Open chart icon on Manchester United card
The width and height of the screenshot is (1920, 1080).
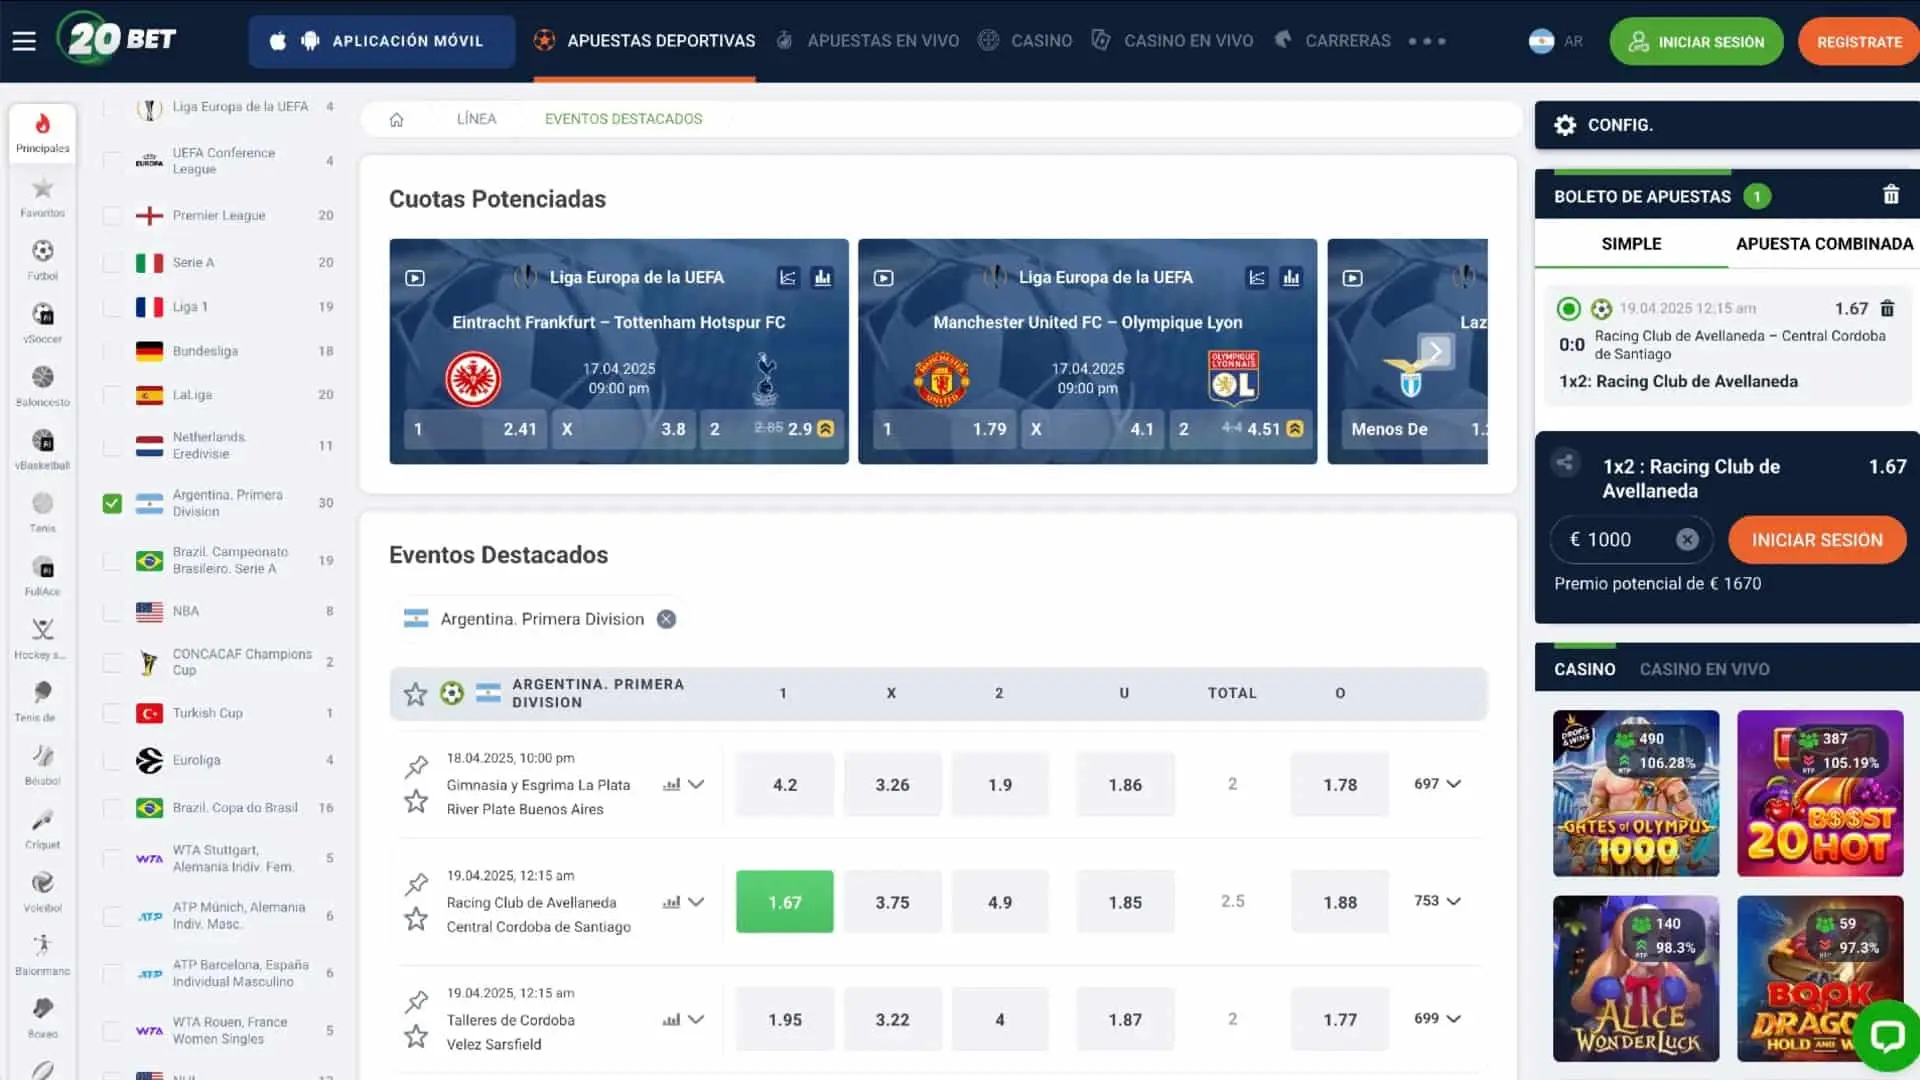point(1257,278)
